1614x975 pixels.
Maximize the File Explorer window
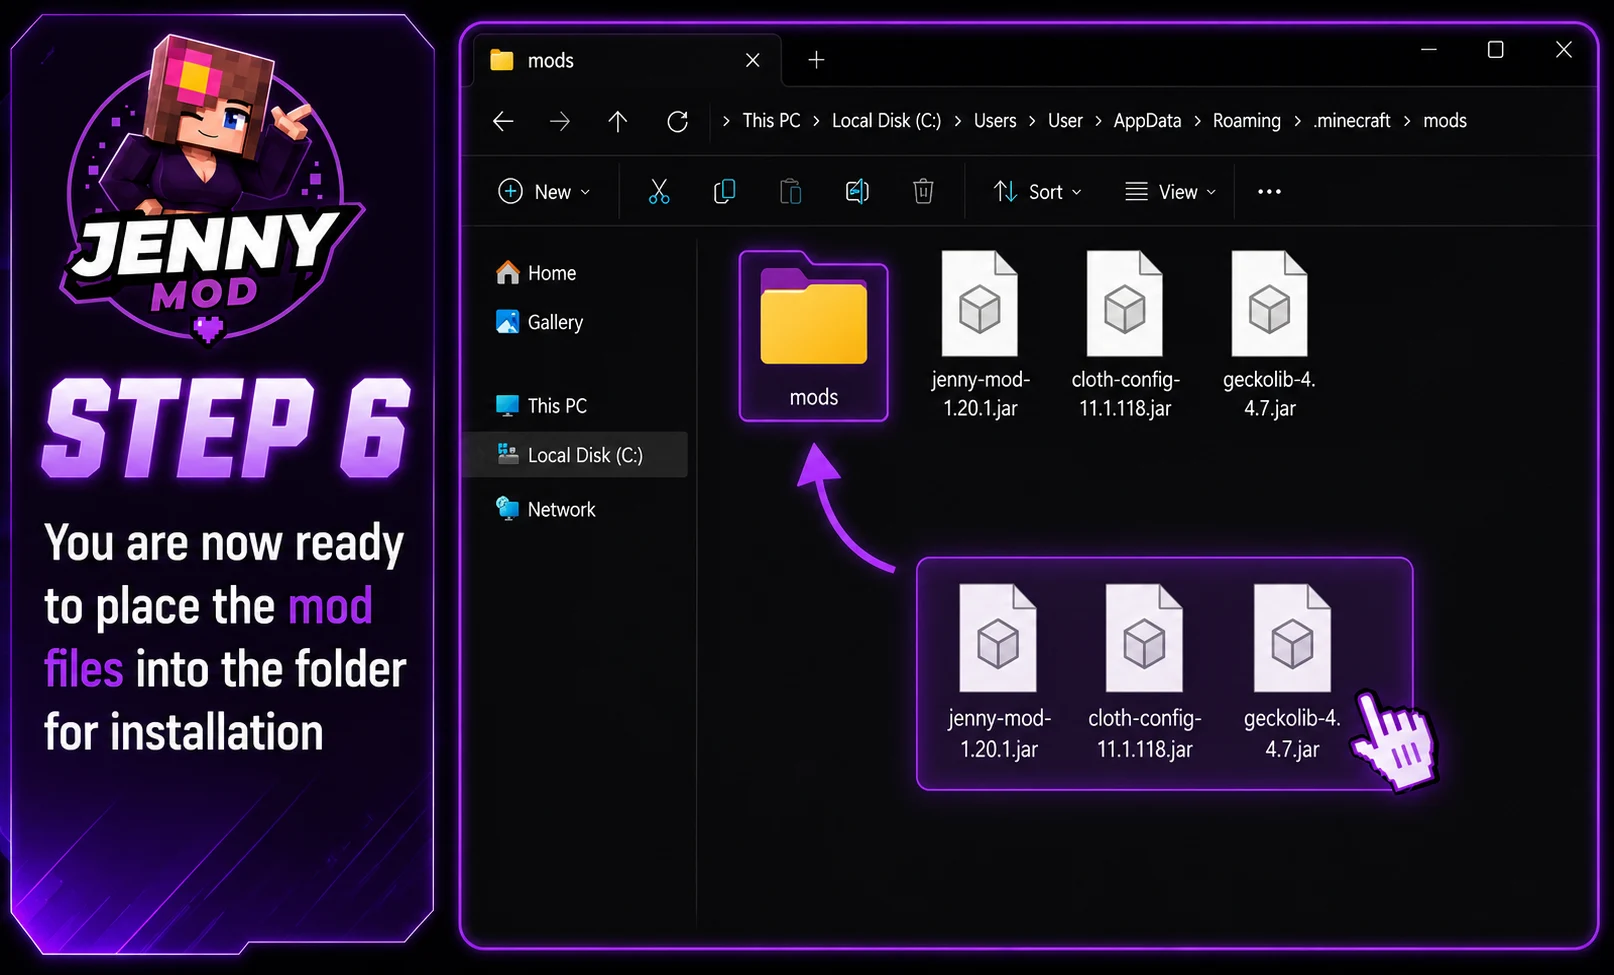pos(1496,49)
